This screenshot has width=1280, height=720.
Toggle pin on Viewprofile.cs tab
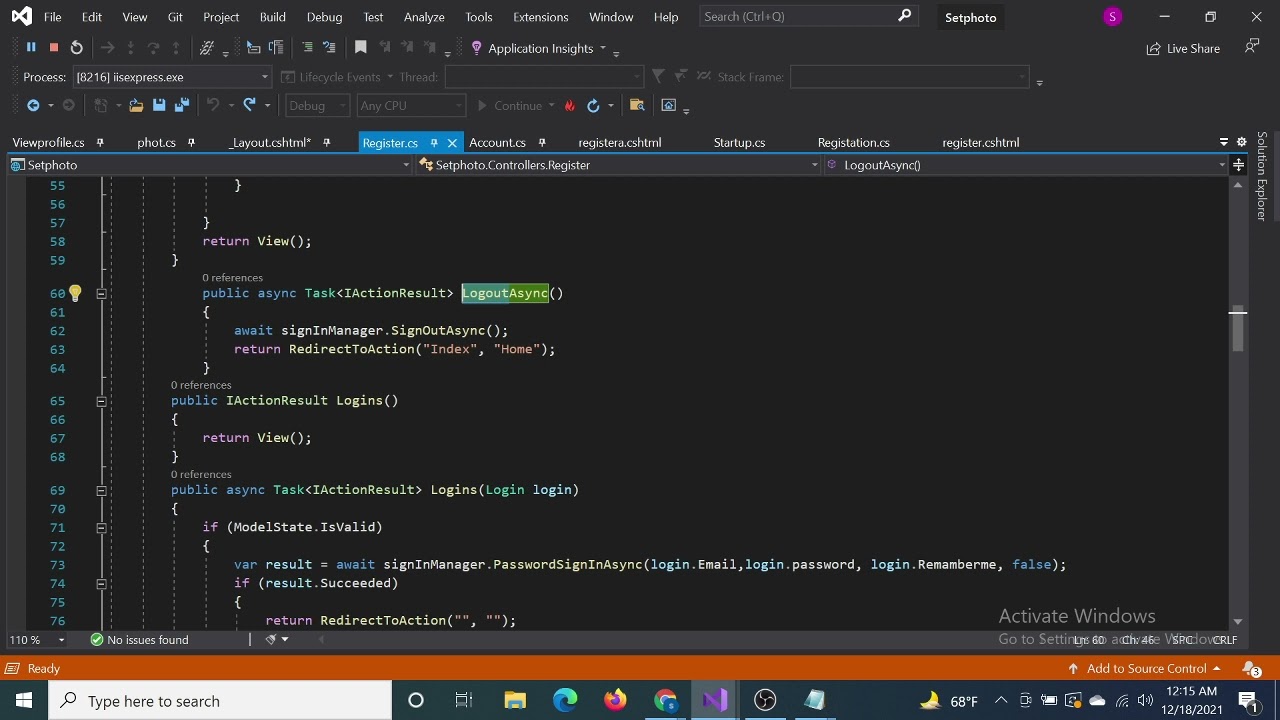pyautogui.click(x=100, y=143)
